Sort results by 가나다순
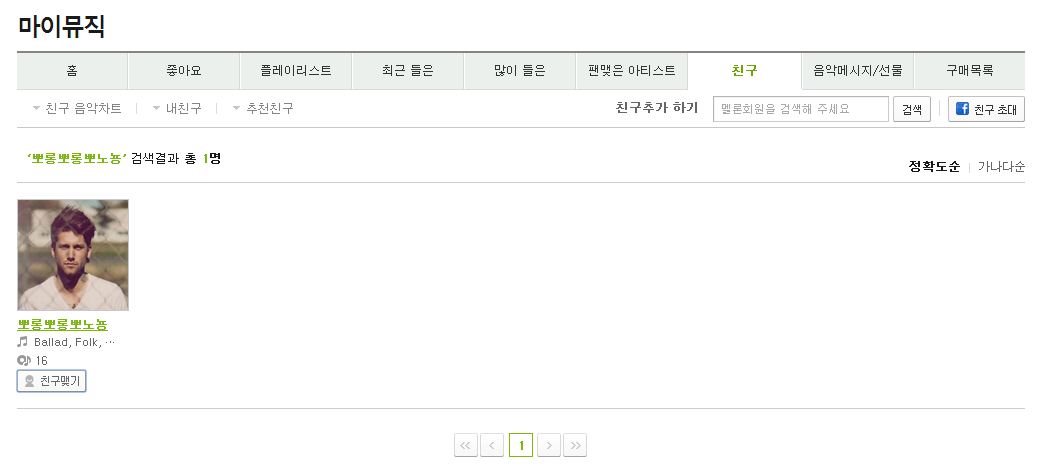 pyautogui.click(x=1001, y=166)
